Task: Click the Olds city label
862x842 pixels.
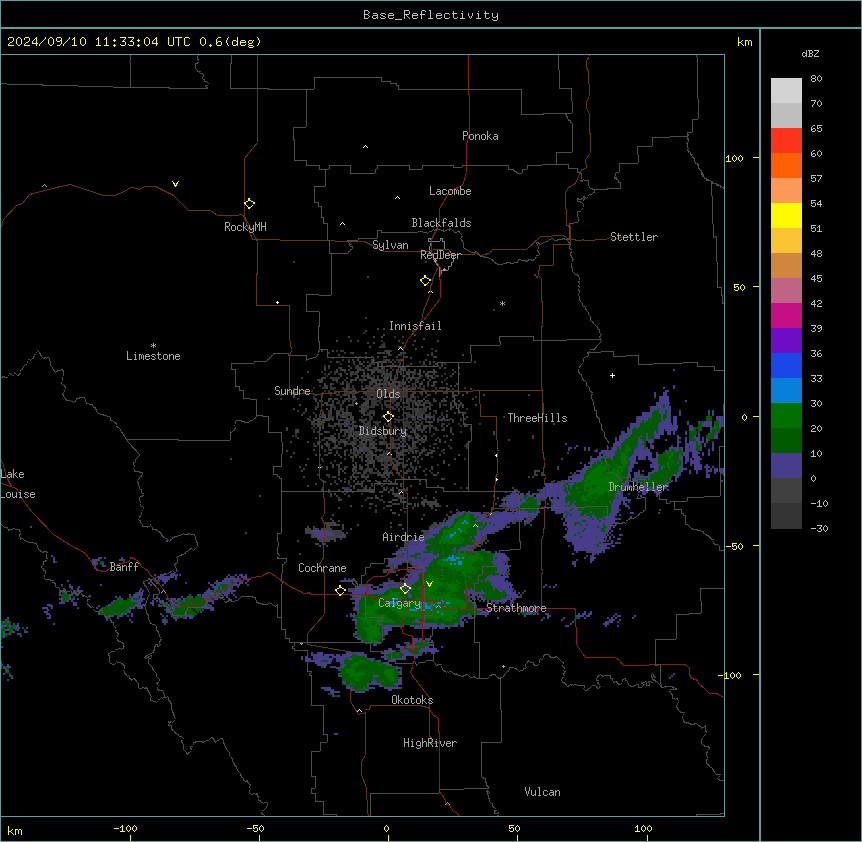Action: 388,394
